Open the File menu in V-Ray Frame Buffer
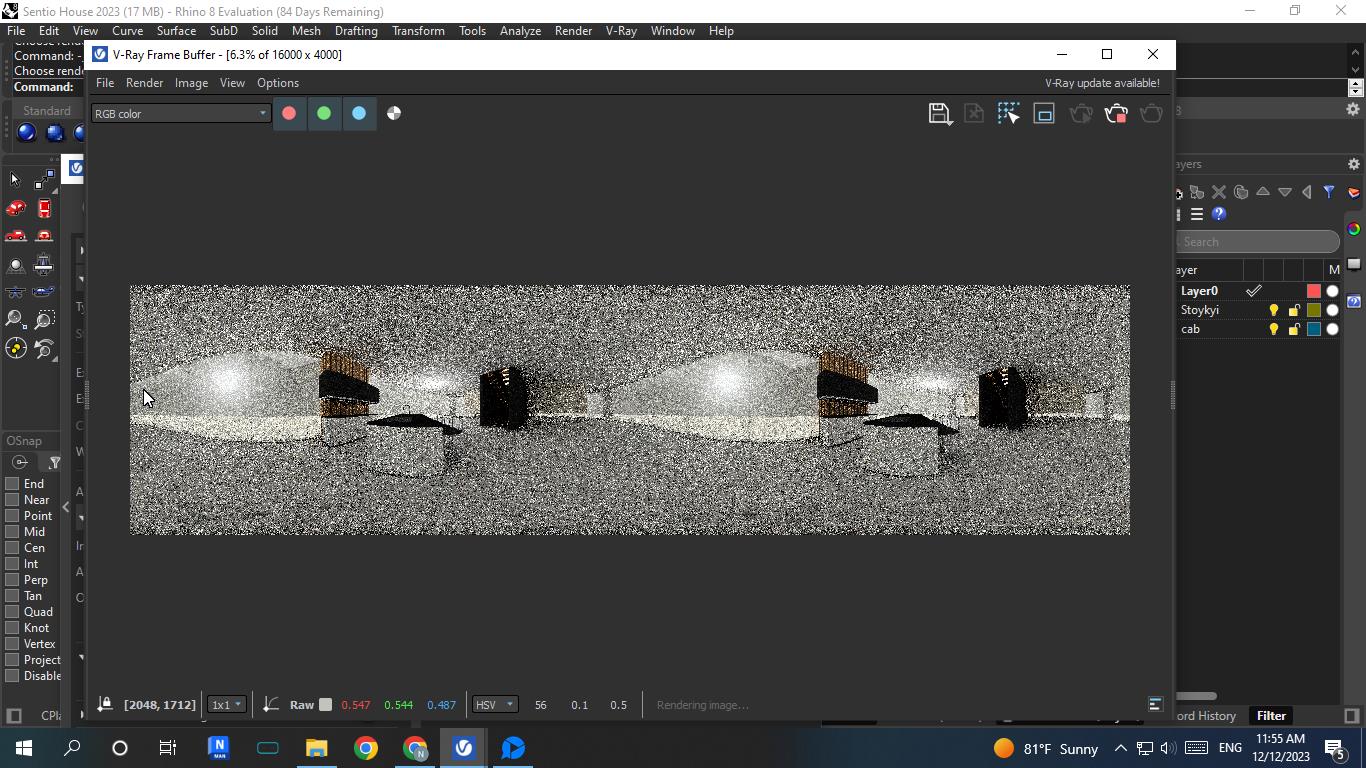This screenshot has width=1366, height=768. pyautogui.click(x=104, y=83)
